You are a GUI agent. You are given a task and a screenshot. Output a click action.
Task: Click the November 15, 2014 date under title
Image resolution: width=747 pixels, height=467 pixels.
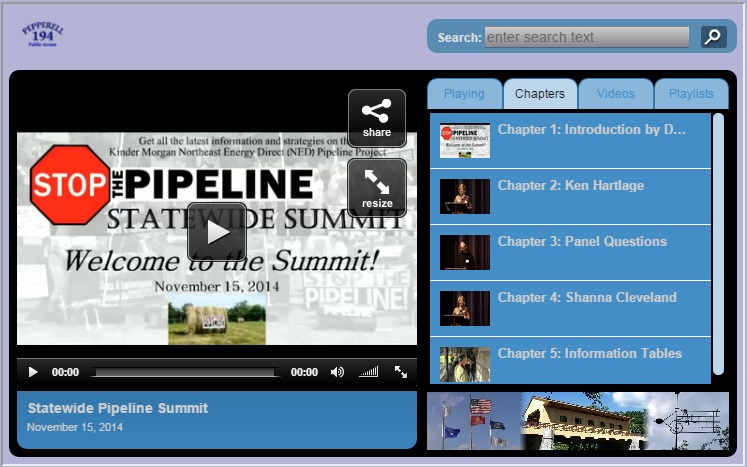tap(75, 427)
